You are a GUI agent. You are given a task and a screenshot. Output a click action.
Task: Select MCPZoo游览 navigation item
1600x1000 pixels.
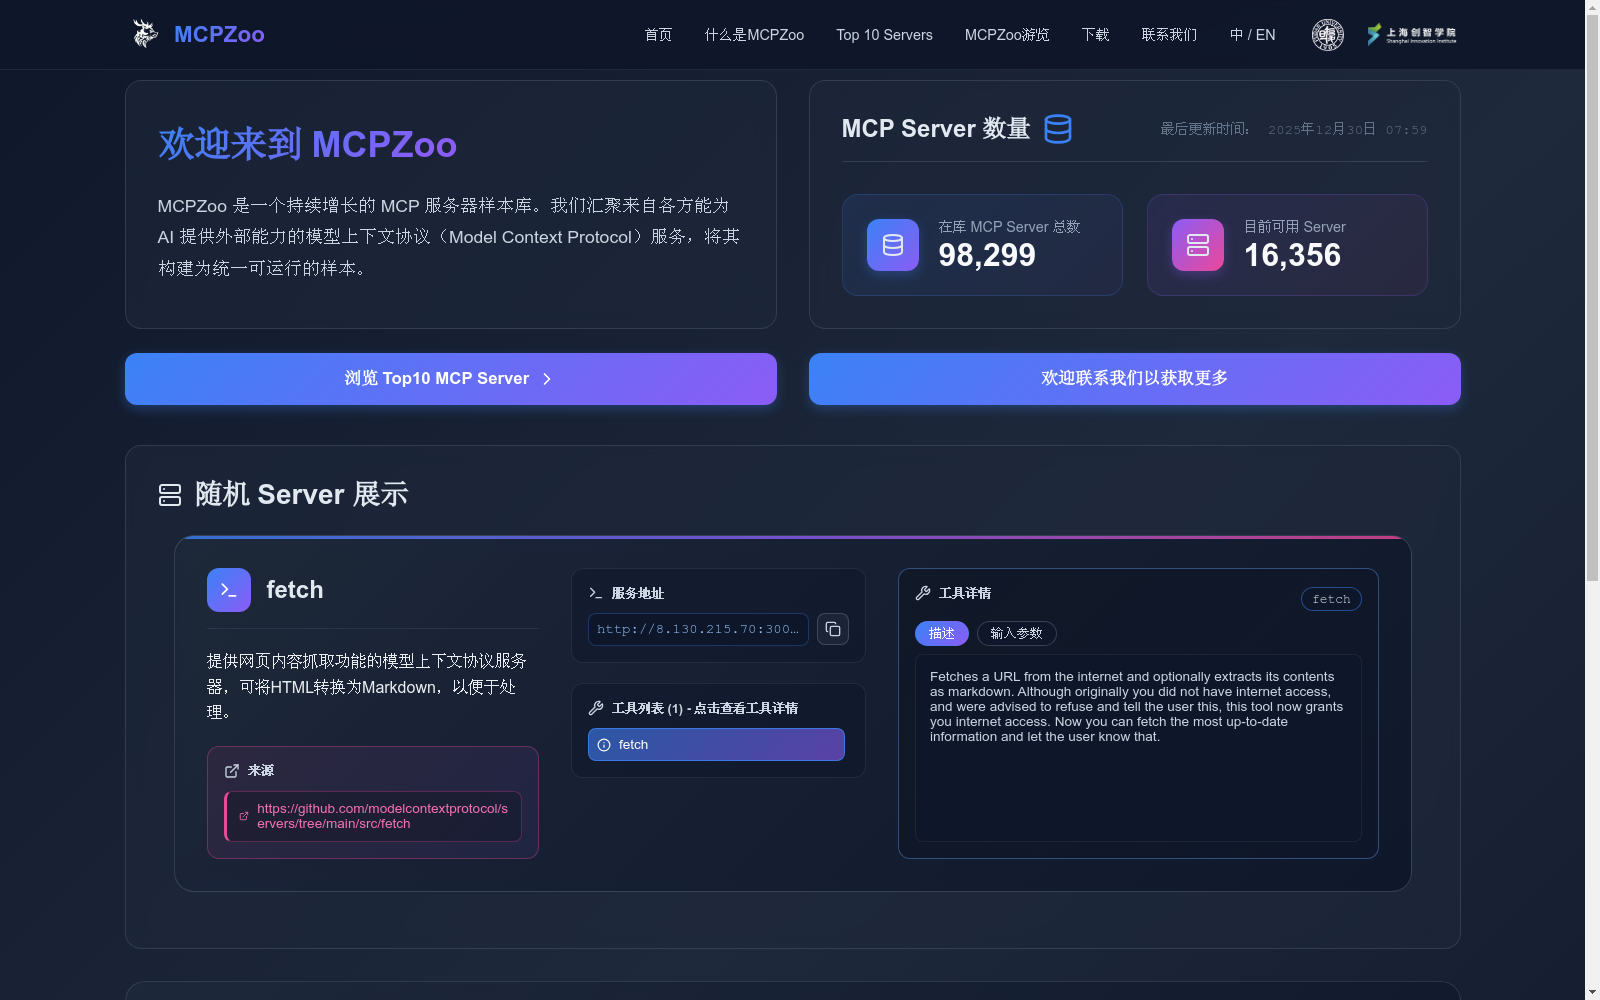click(x=1007, y=35)
